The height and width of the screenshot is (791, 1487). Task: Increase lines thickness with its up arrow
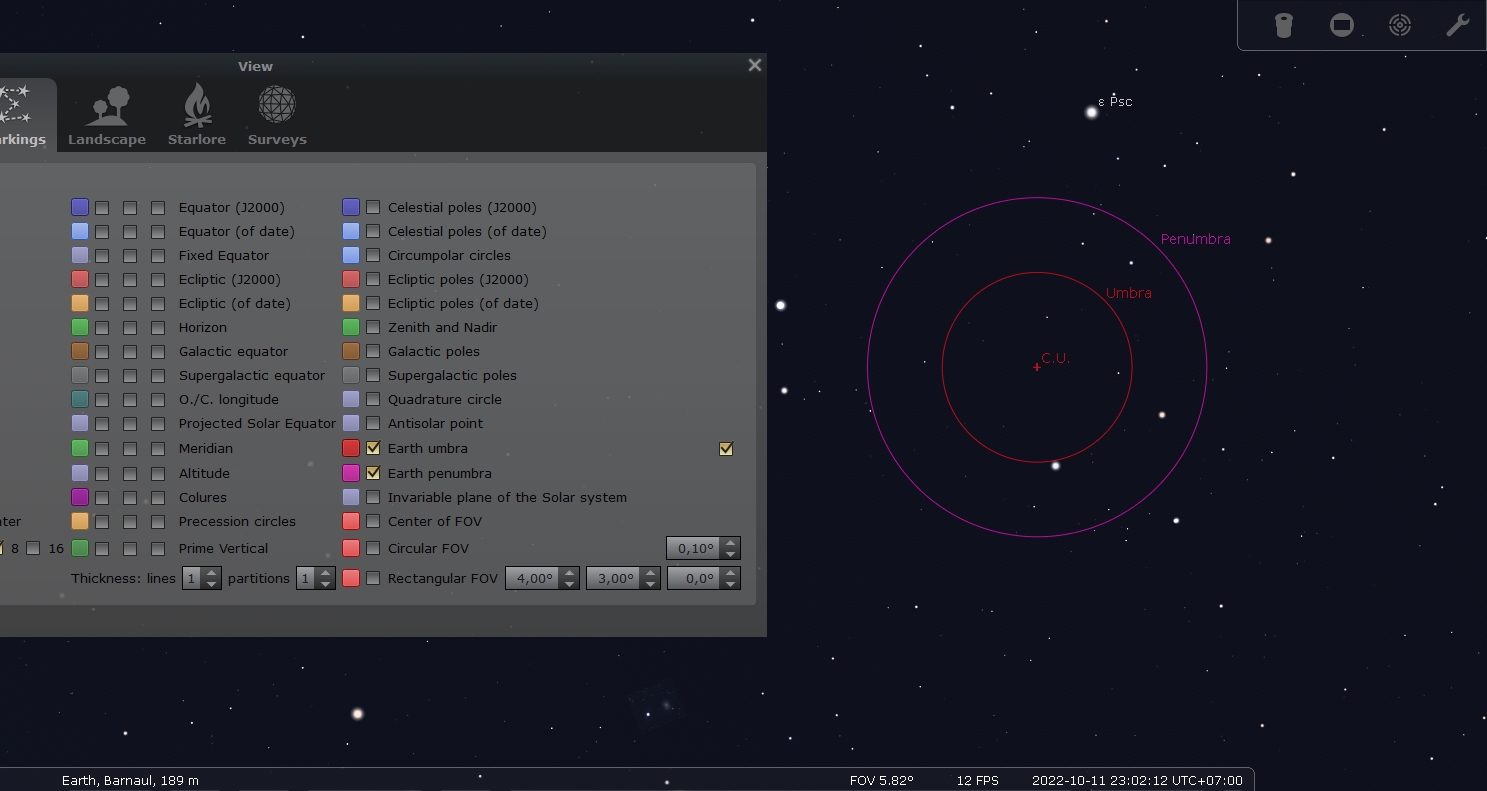210,573
